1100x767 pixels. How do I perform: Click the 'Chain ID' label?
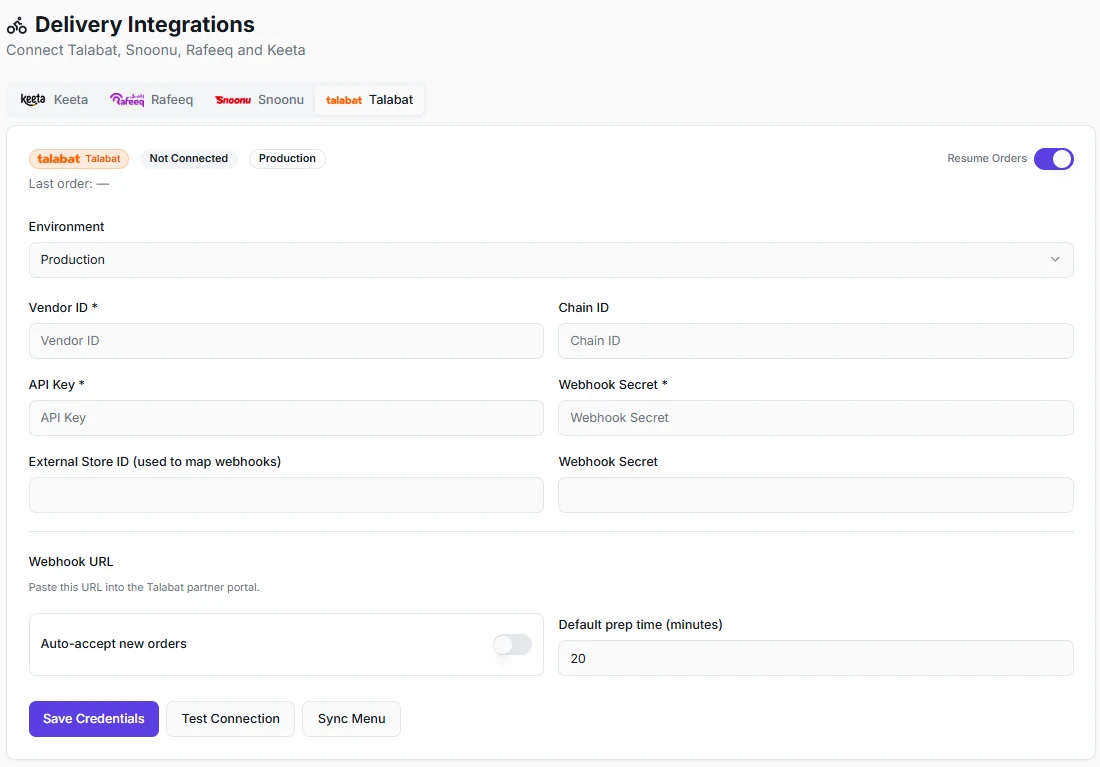584,307
